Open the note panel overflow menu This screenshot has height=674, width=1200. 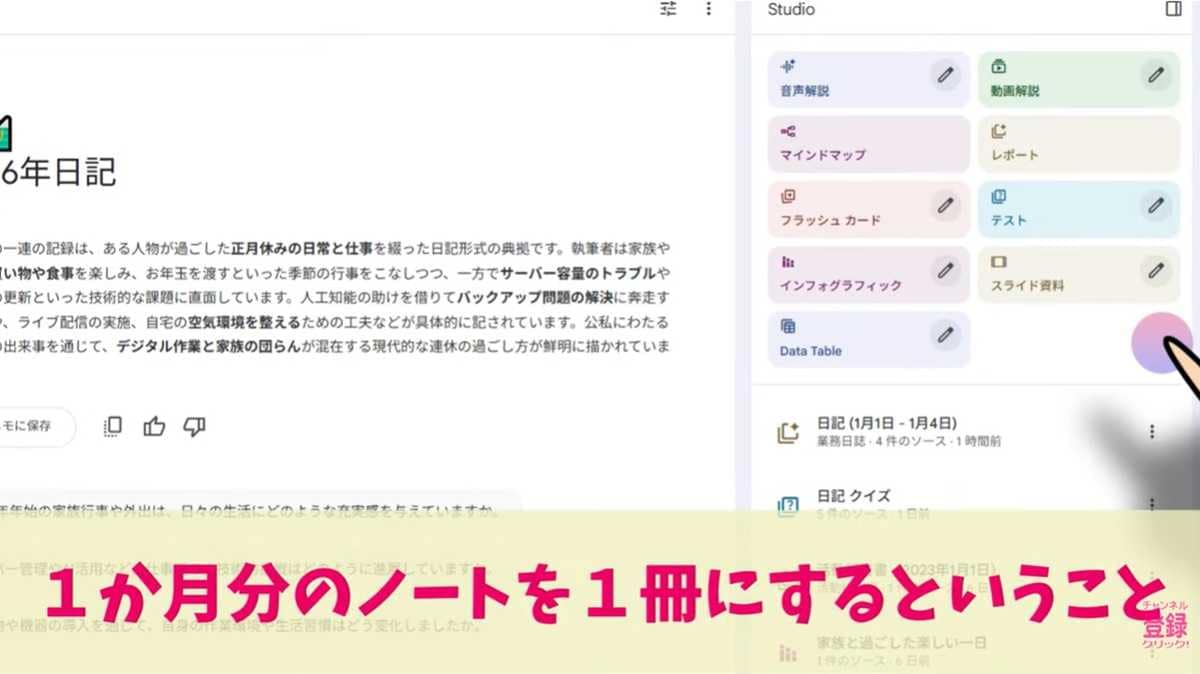point(709,9)
